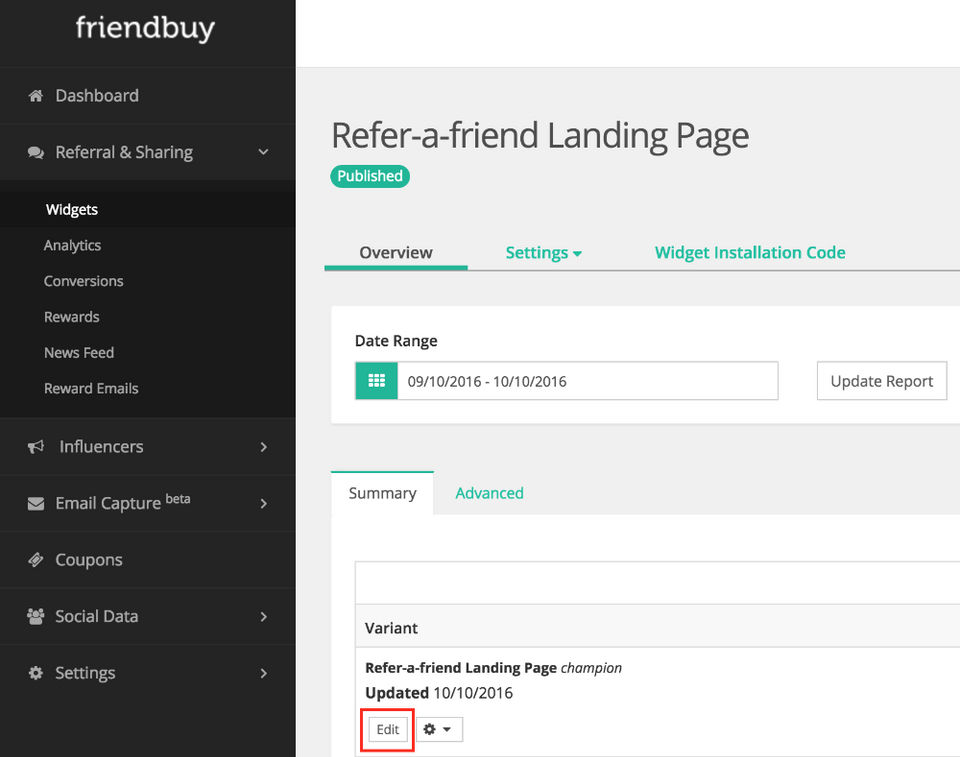
Task: Expand the Influencers submenu arrow
Action: pos(263,447)
